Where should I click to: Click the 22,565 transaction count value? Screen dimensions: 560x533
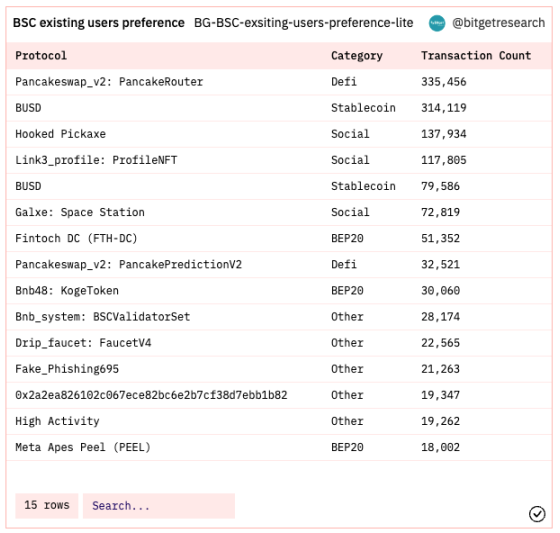coord(440,343)
